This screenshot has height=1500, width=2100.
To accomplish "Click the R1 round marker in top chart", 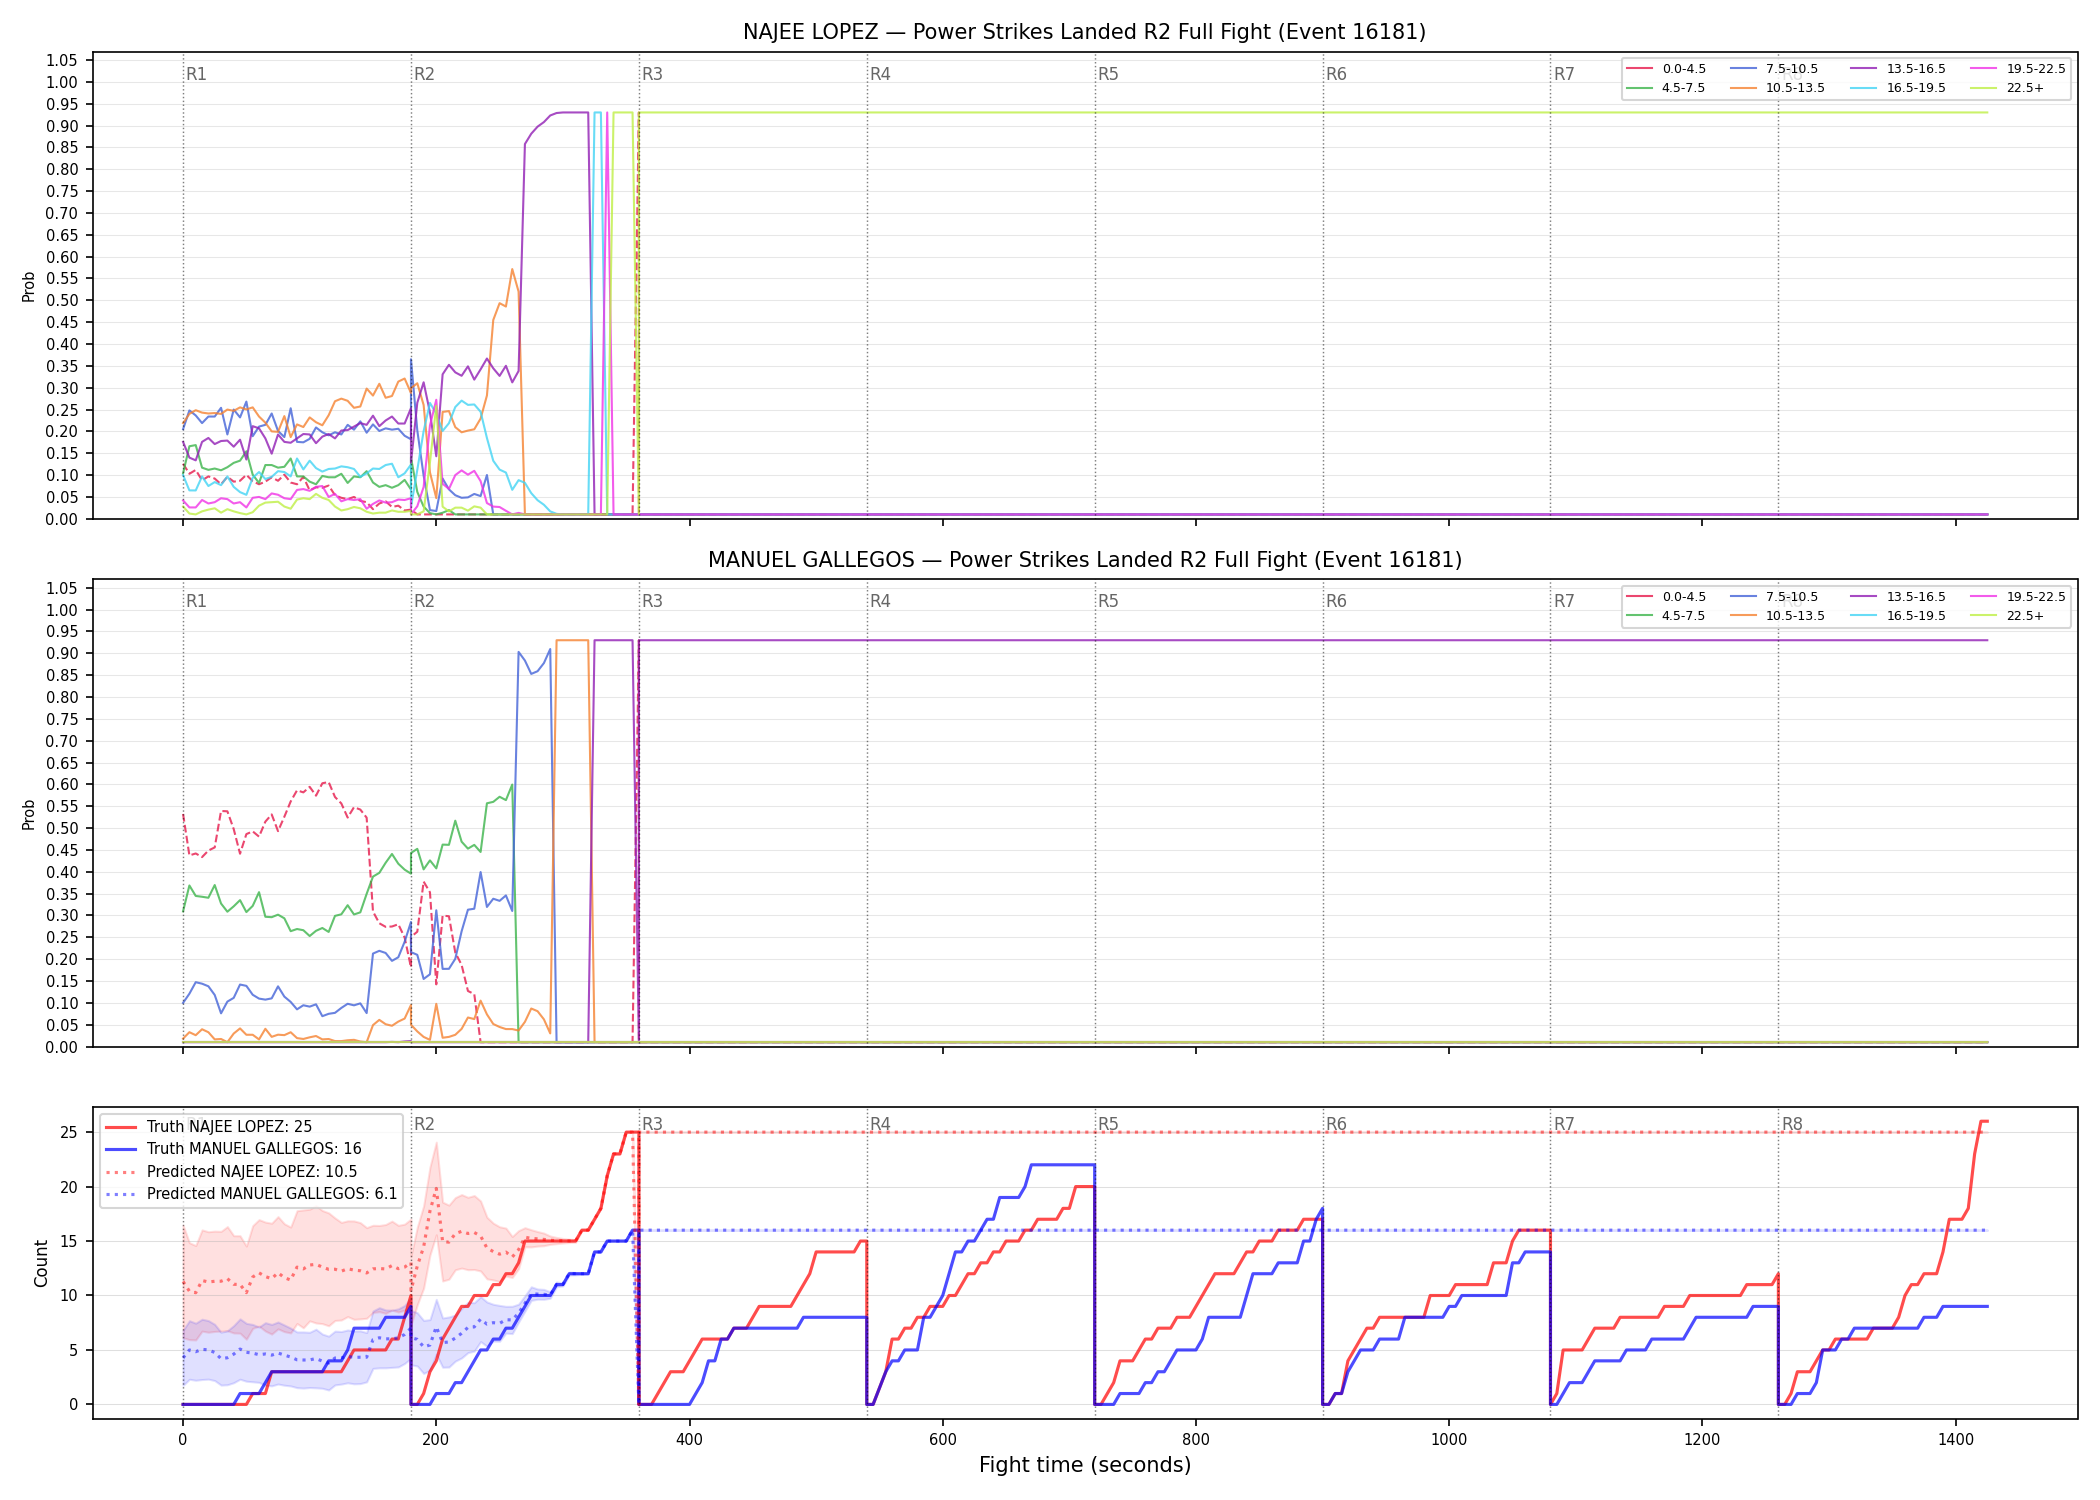I will [x=196, y=74].
